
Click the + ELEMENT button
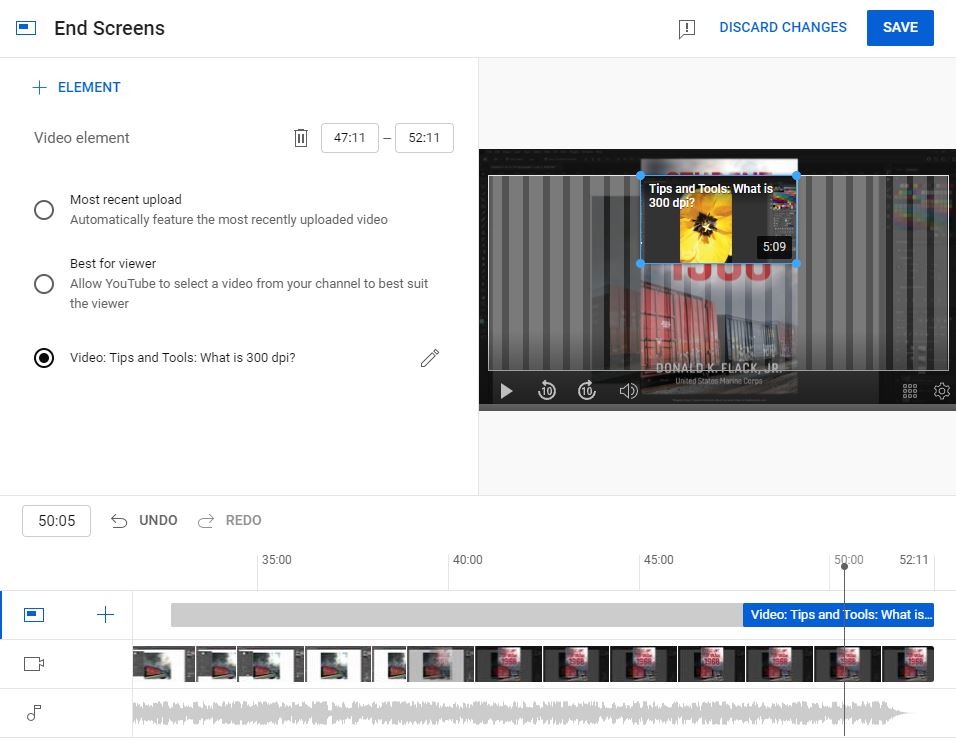click(x=76, y=87)
